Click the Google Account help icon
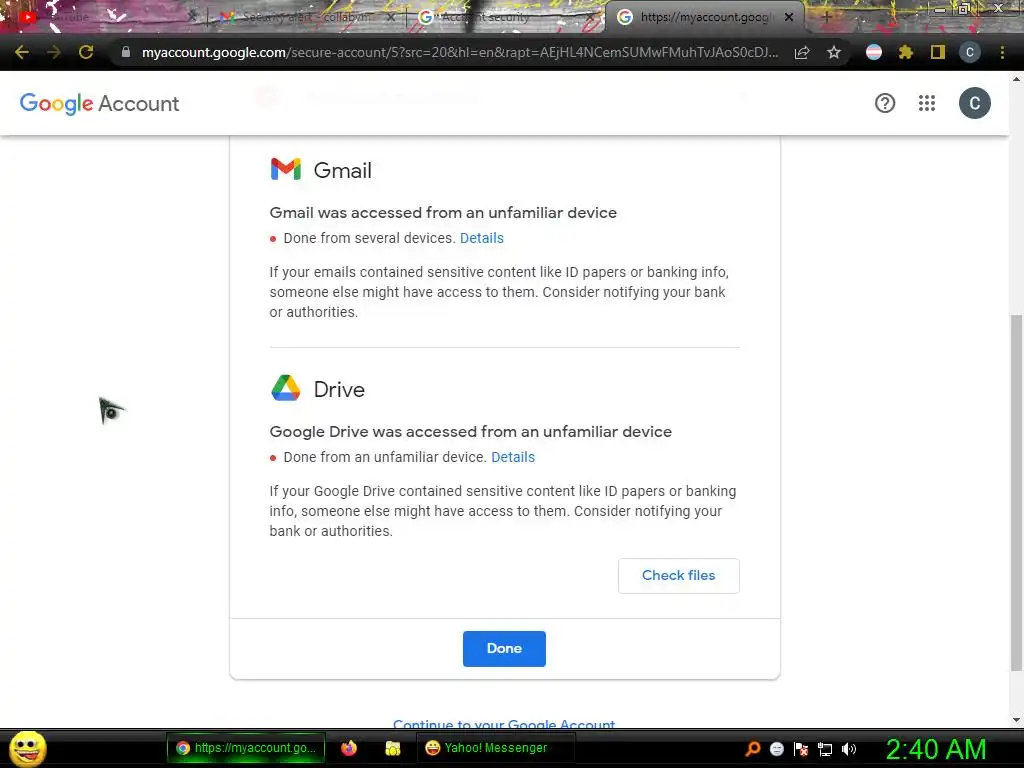 pyautogui.click(x=885, y=103)
